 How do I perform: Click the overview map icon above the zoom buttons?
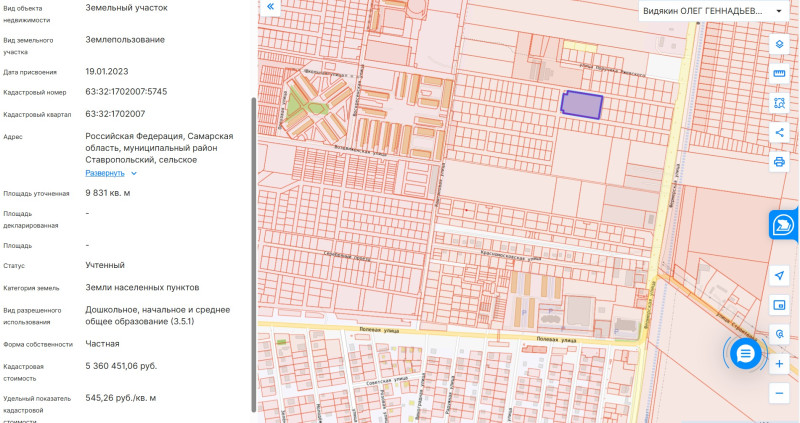[779, 305]
